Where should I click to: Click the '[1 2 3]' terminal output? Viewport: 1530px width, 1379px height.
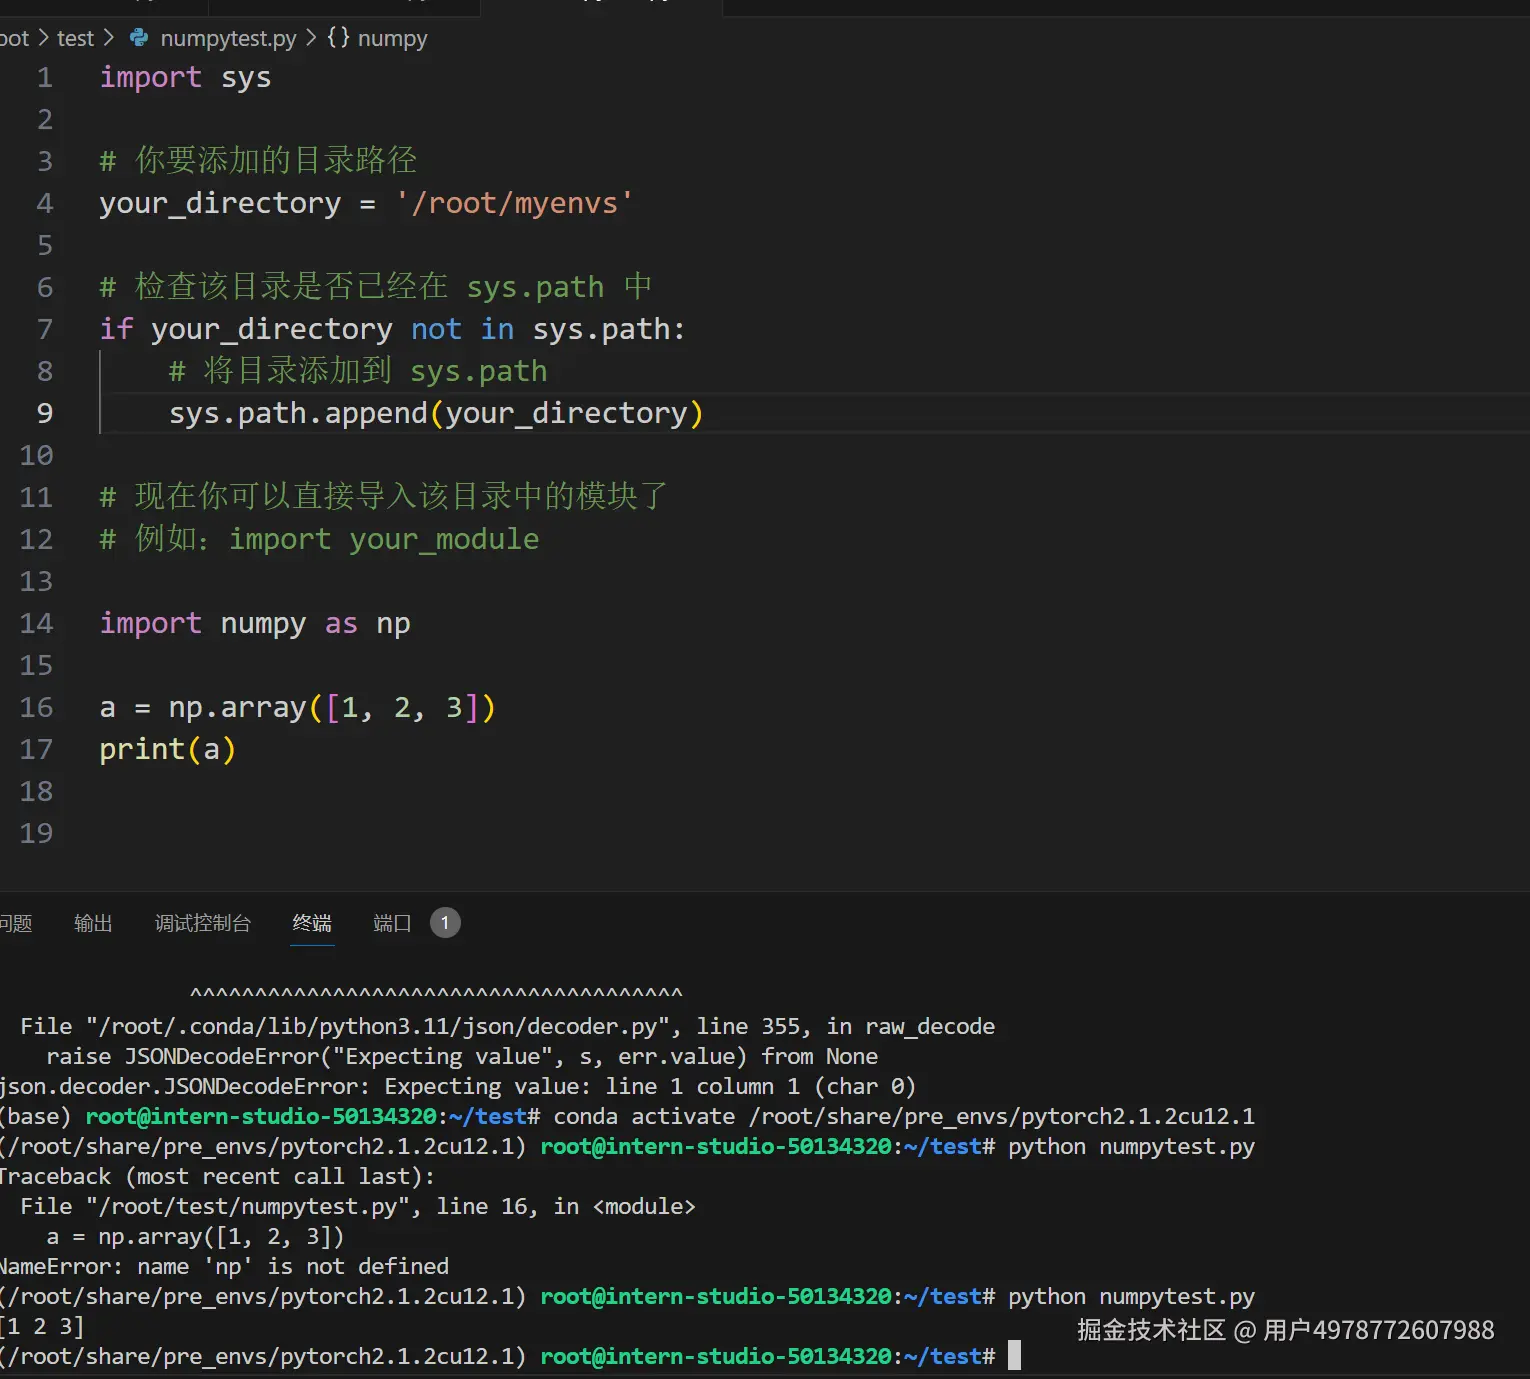(42, 1327)
